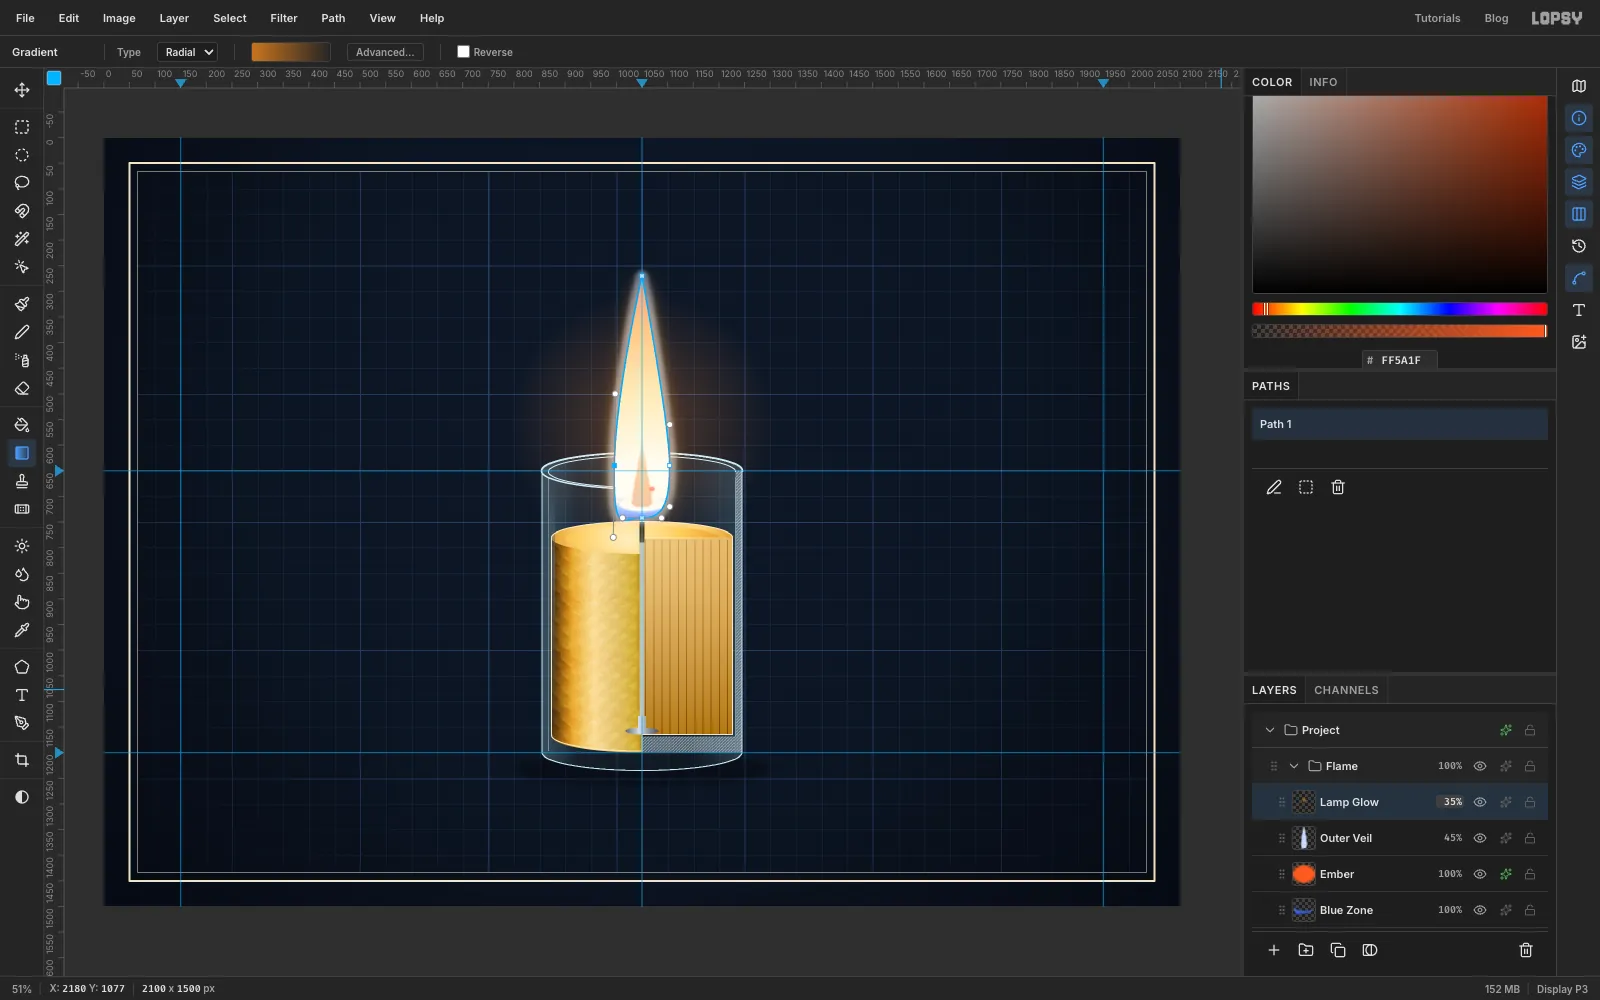The width and height of the screenshot is (1600, 1000).
Task: Add a new layer with plus icon
Action: tap(1274, 950)
